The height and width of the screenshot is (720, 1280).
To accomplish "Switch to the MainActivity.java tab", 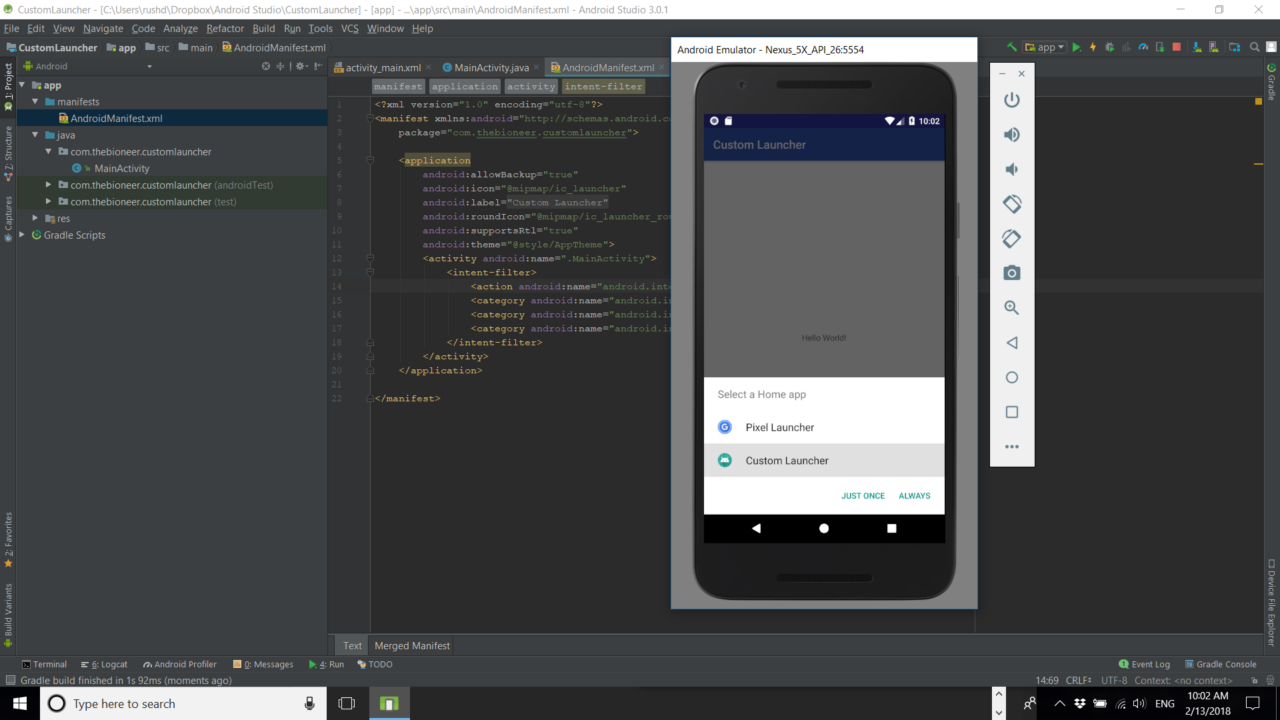I will click(x=490, y=68).
